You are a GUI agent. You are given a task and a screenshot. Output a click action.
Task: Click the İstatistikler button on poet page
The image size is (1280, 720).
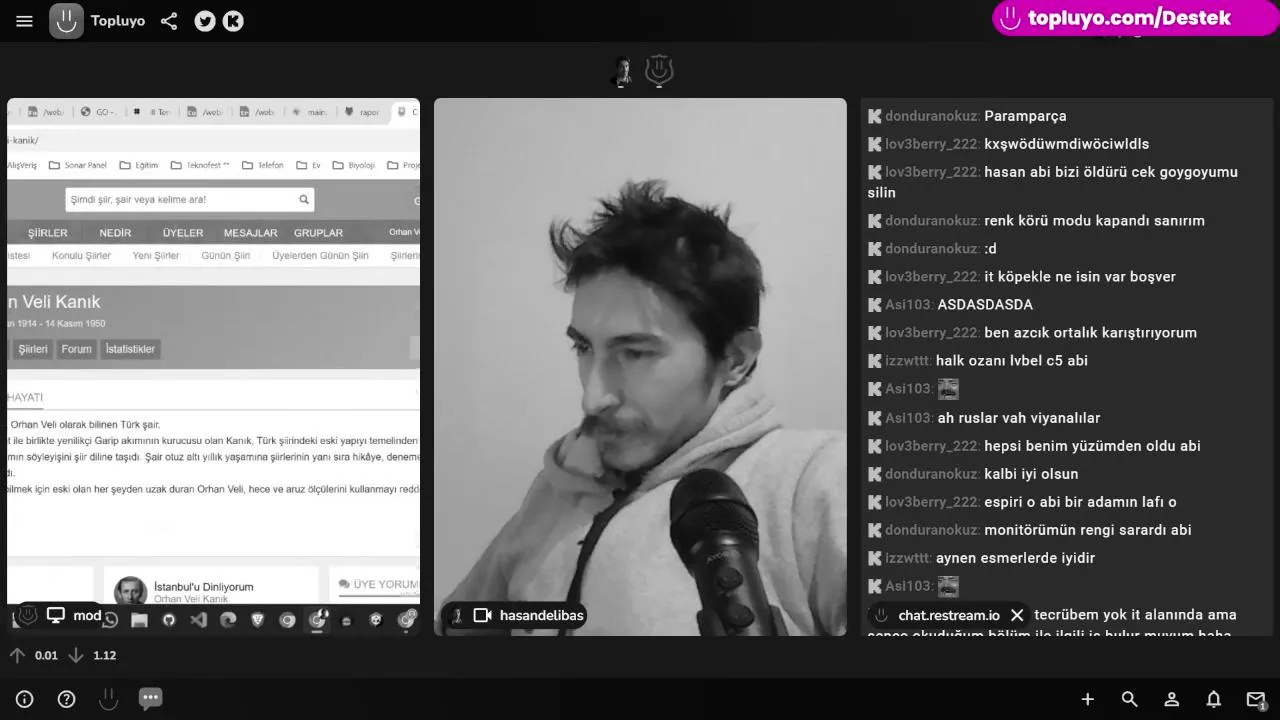[x=130, y=349]
